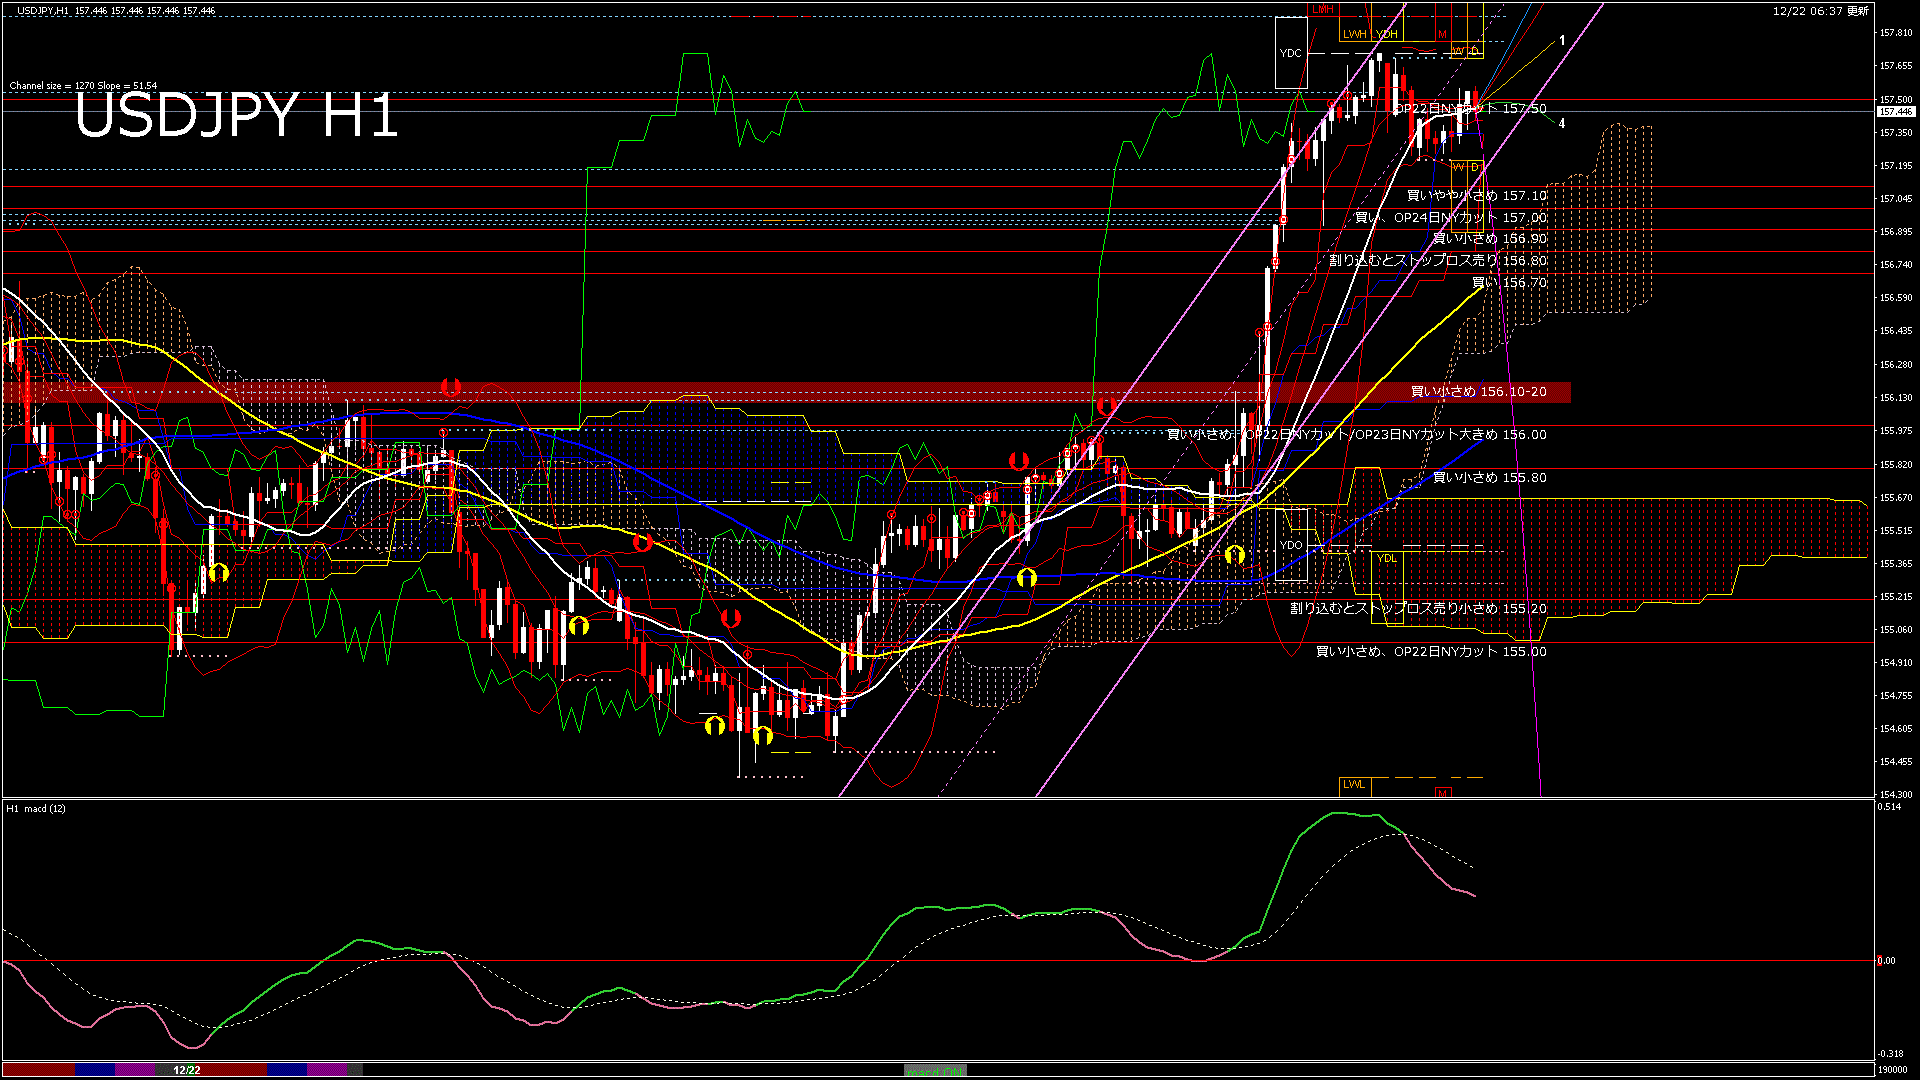Click the LWH level label
The width and height of the screenshot is (1920, 1080).
pos(1354,34)
